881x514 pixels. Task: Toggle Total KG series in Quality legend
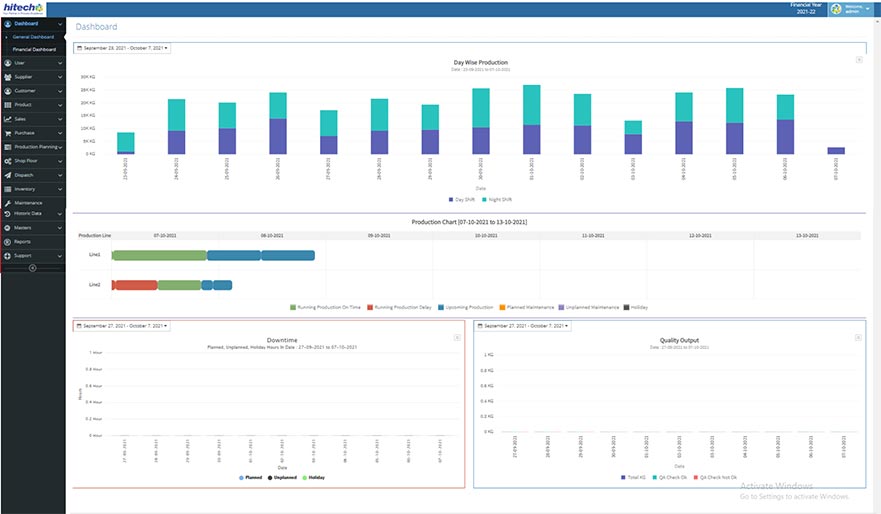[x=633, y=477]
